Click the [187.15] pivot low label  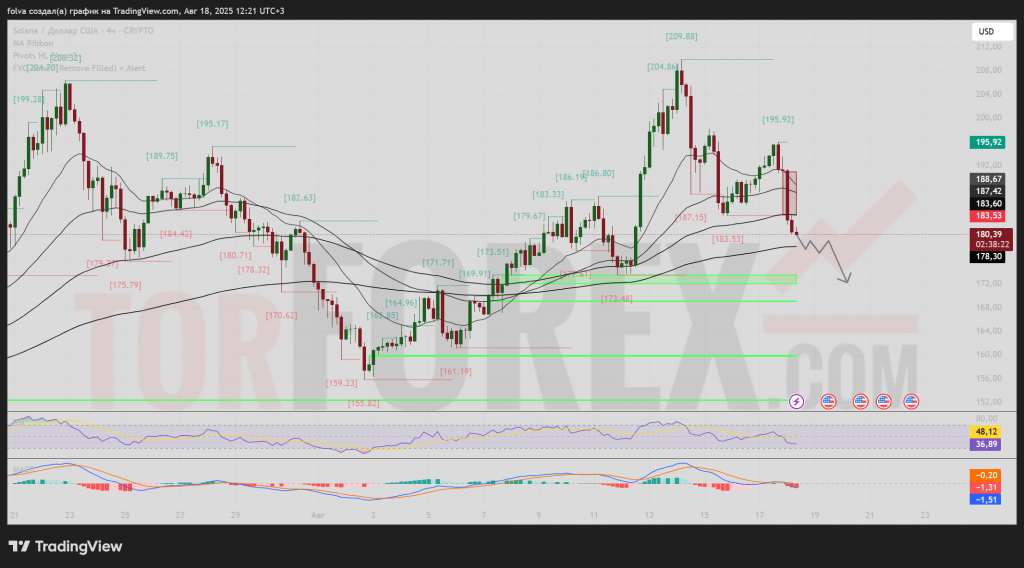click(690, 217)
